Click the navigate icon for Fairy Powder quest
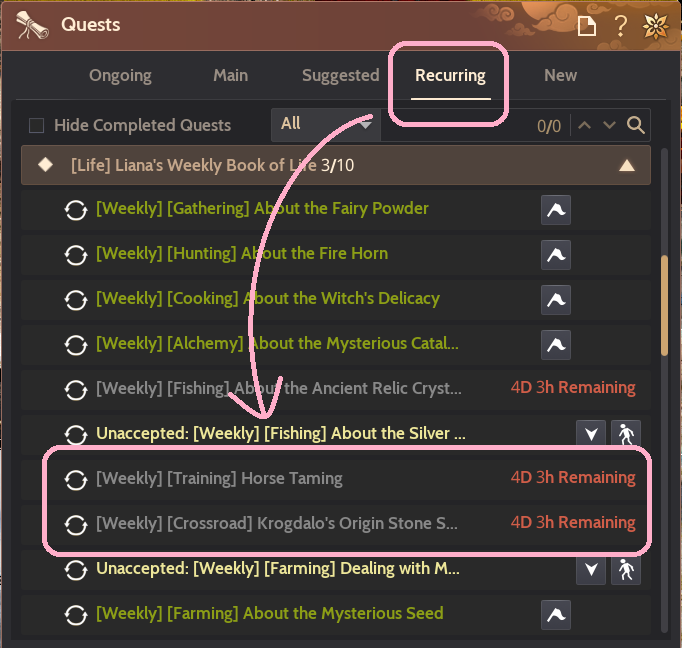This screenshot has width=682, height=648. 556,209
